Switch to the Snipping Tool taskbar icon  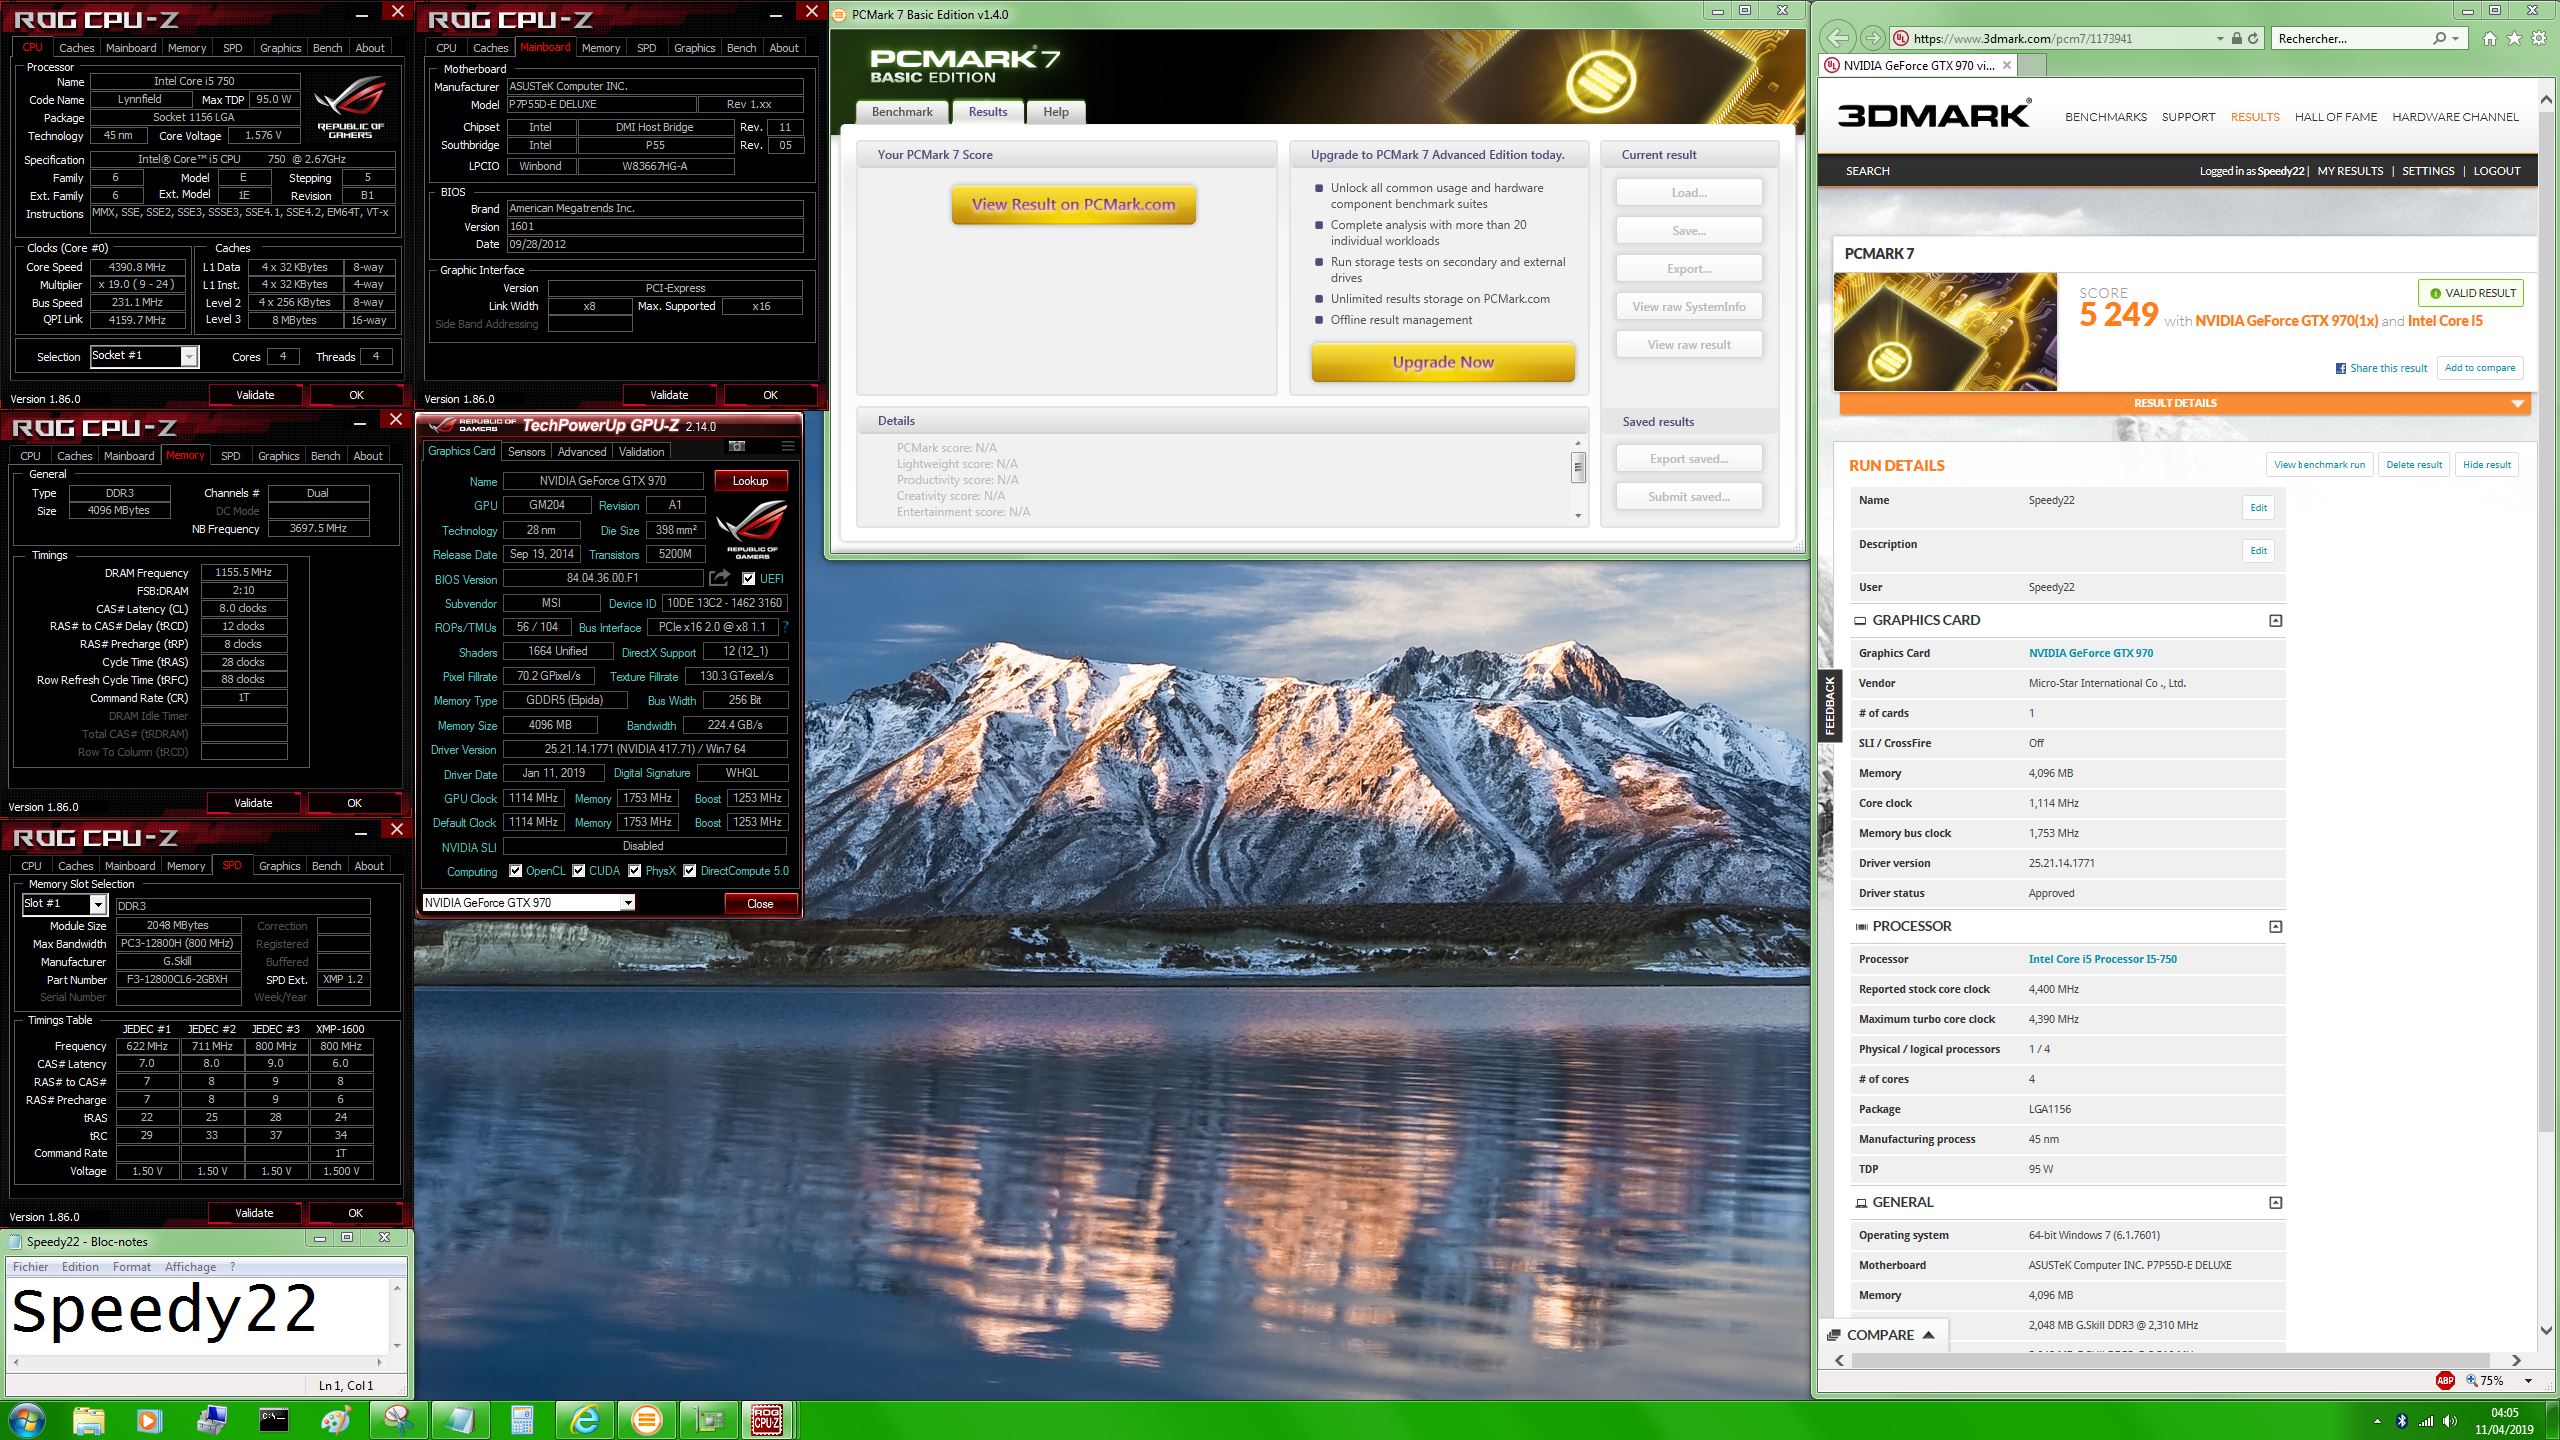tap(397, 1420)
